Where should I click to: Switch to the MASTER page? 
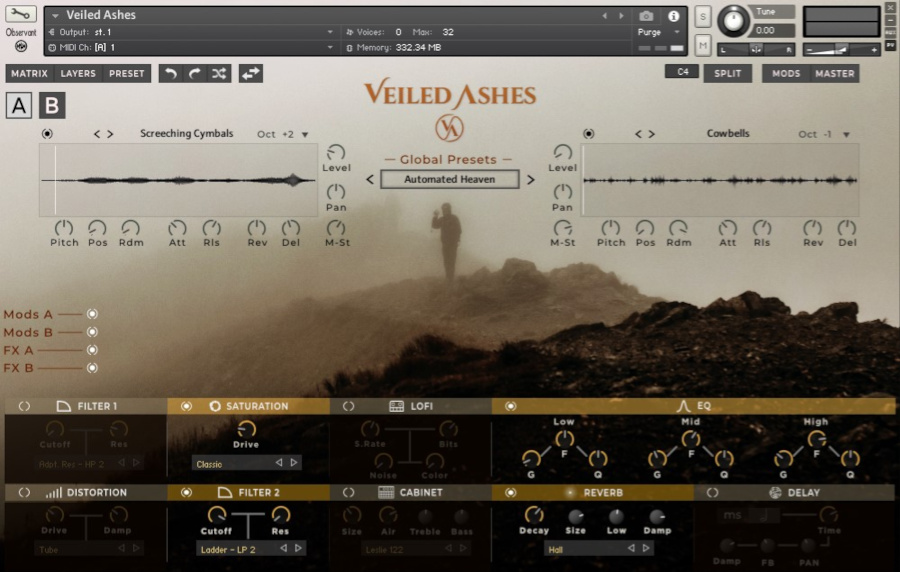tap(835, 73)
